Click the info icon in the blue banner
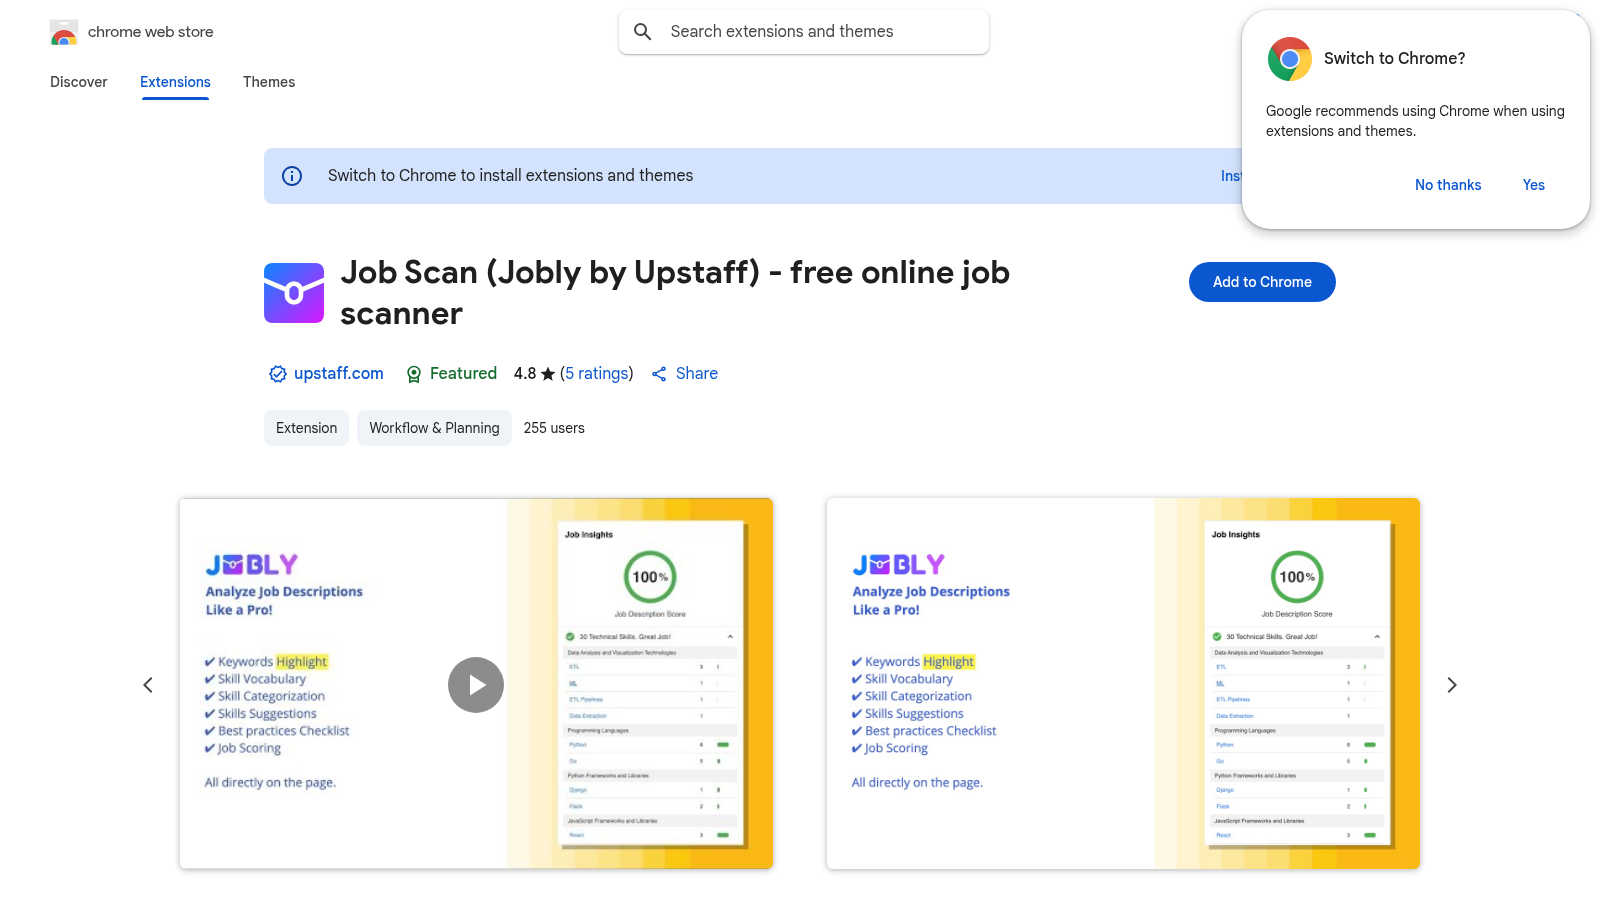The image size is (1600, 900). pos(292,176)
